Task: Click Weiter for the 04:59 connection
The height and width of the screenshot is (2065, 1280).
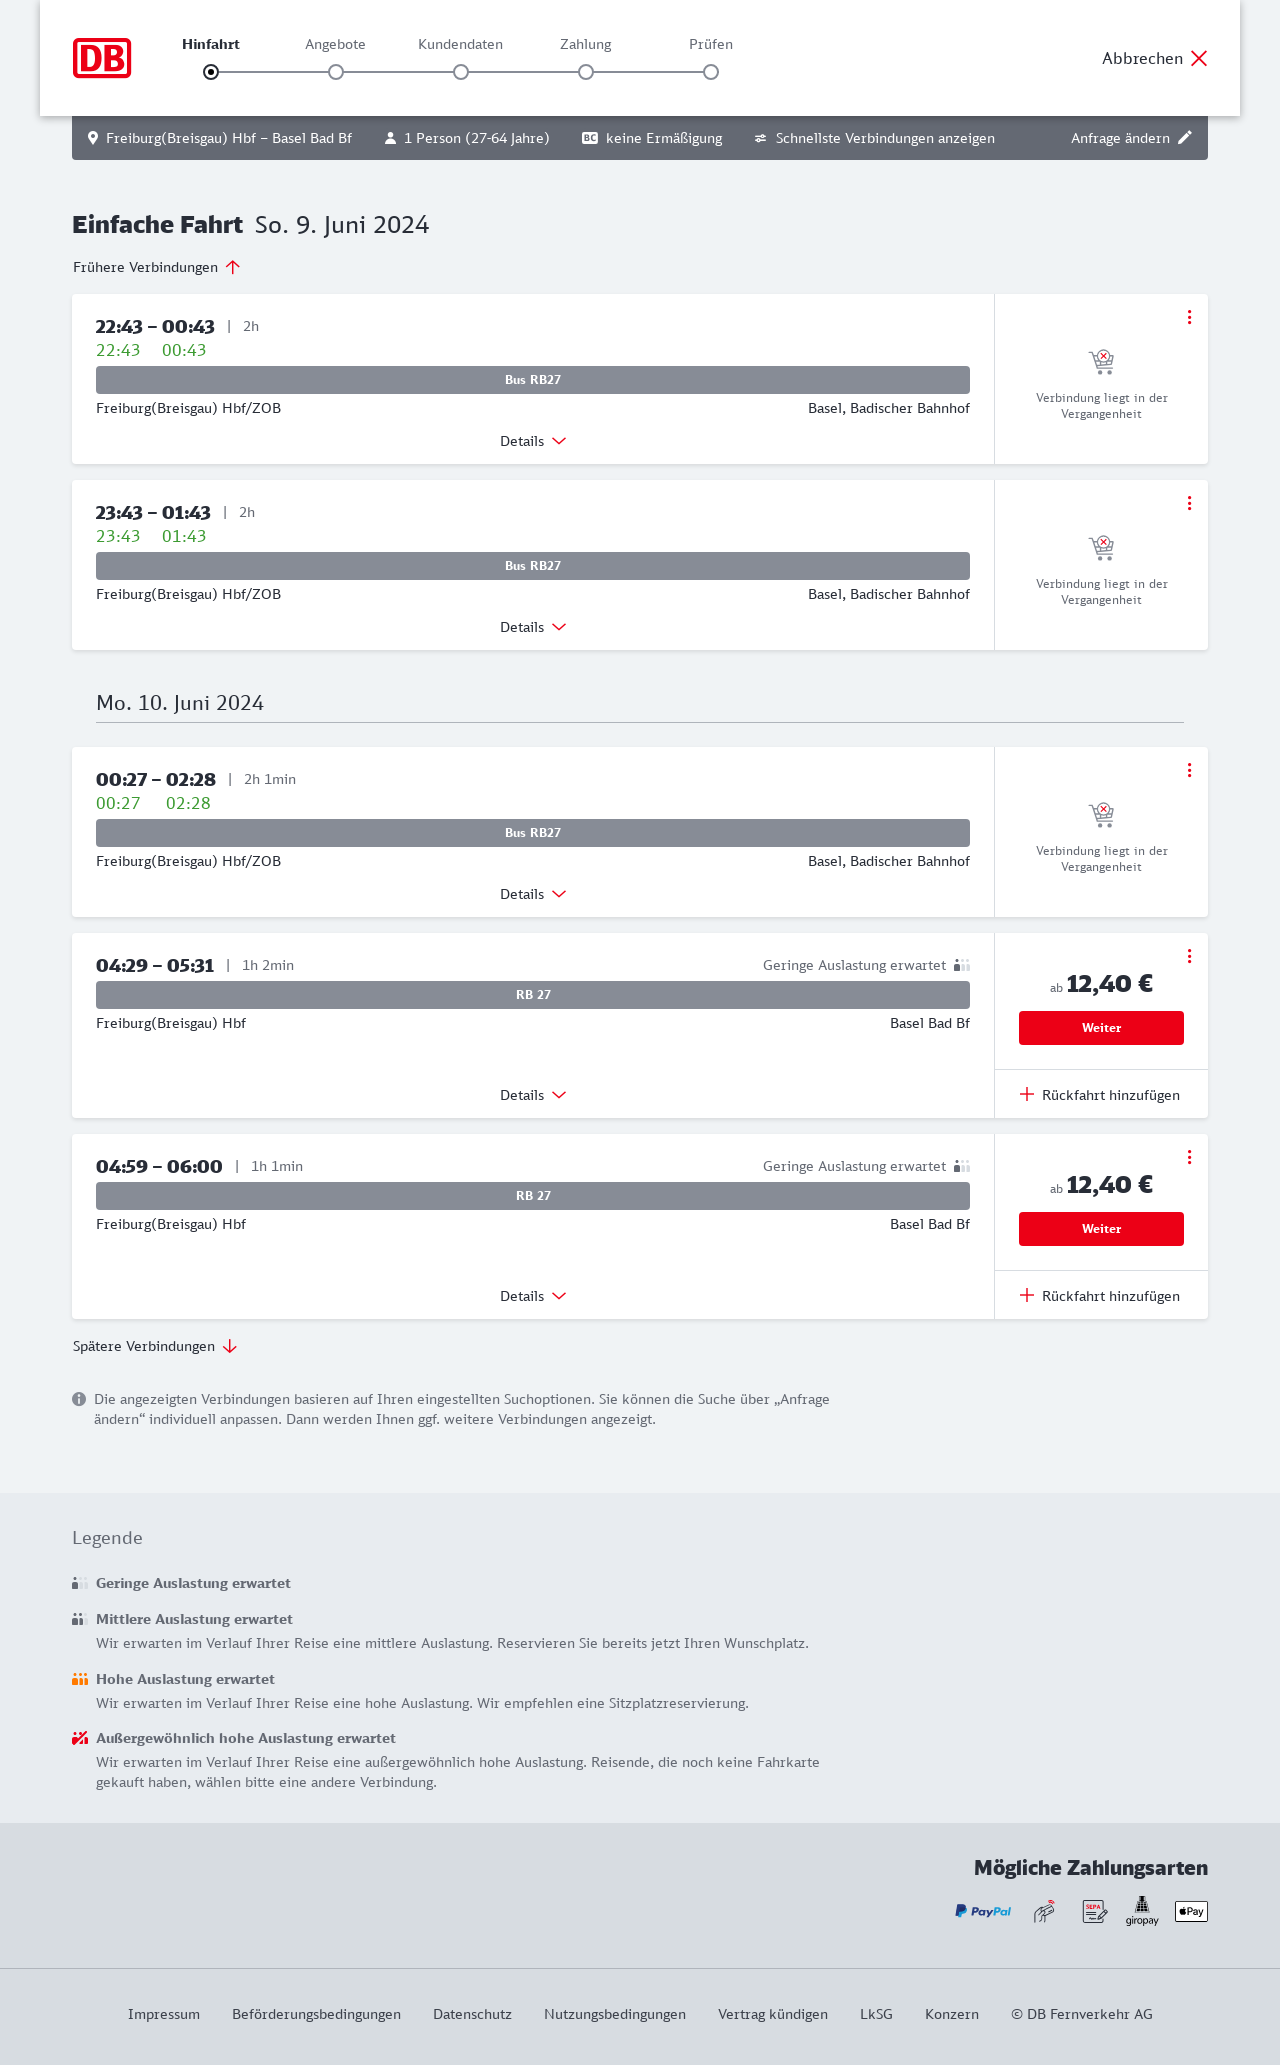Action: pyautogui.click(x=1101, y=1229)
